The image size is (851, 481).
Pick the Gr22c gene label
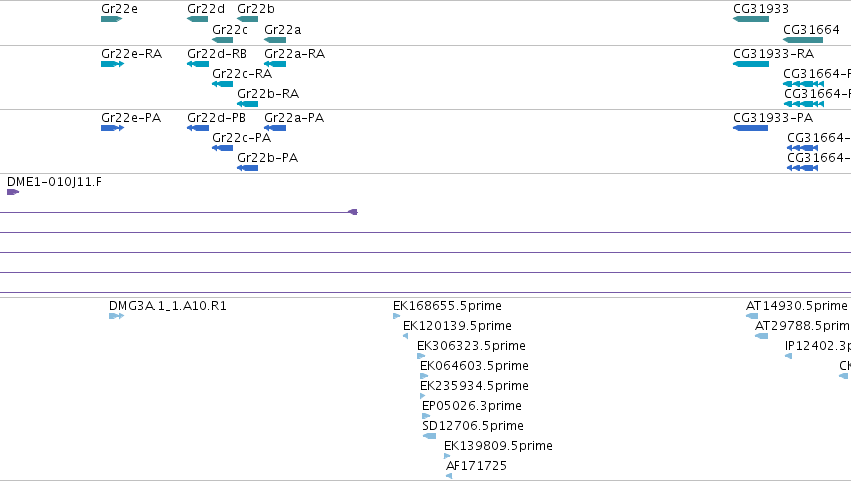[230, 30]
